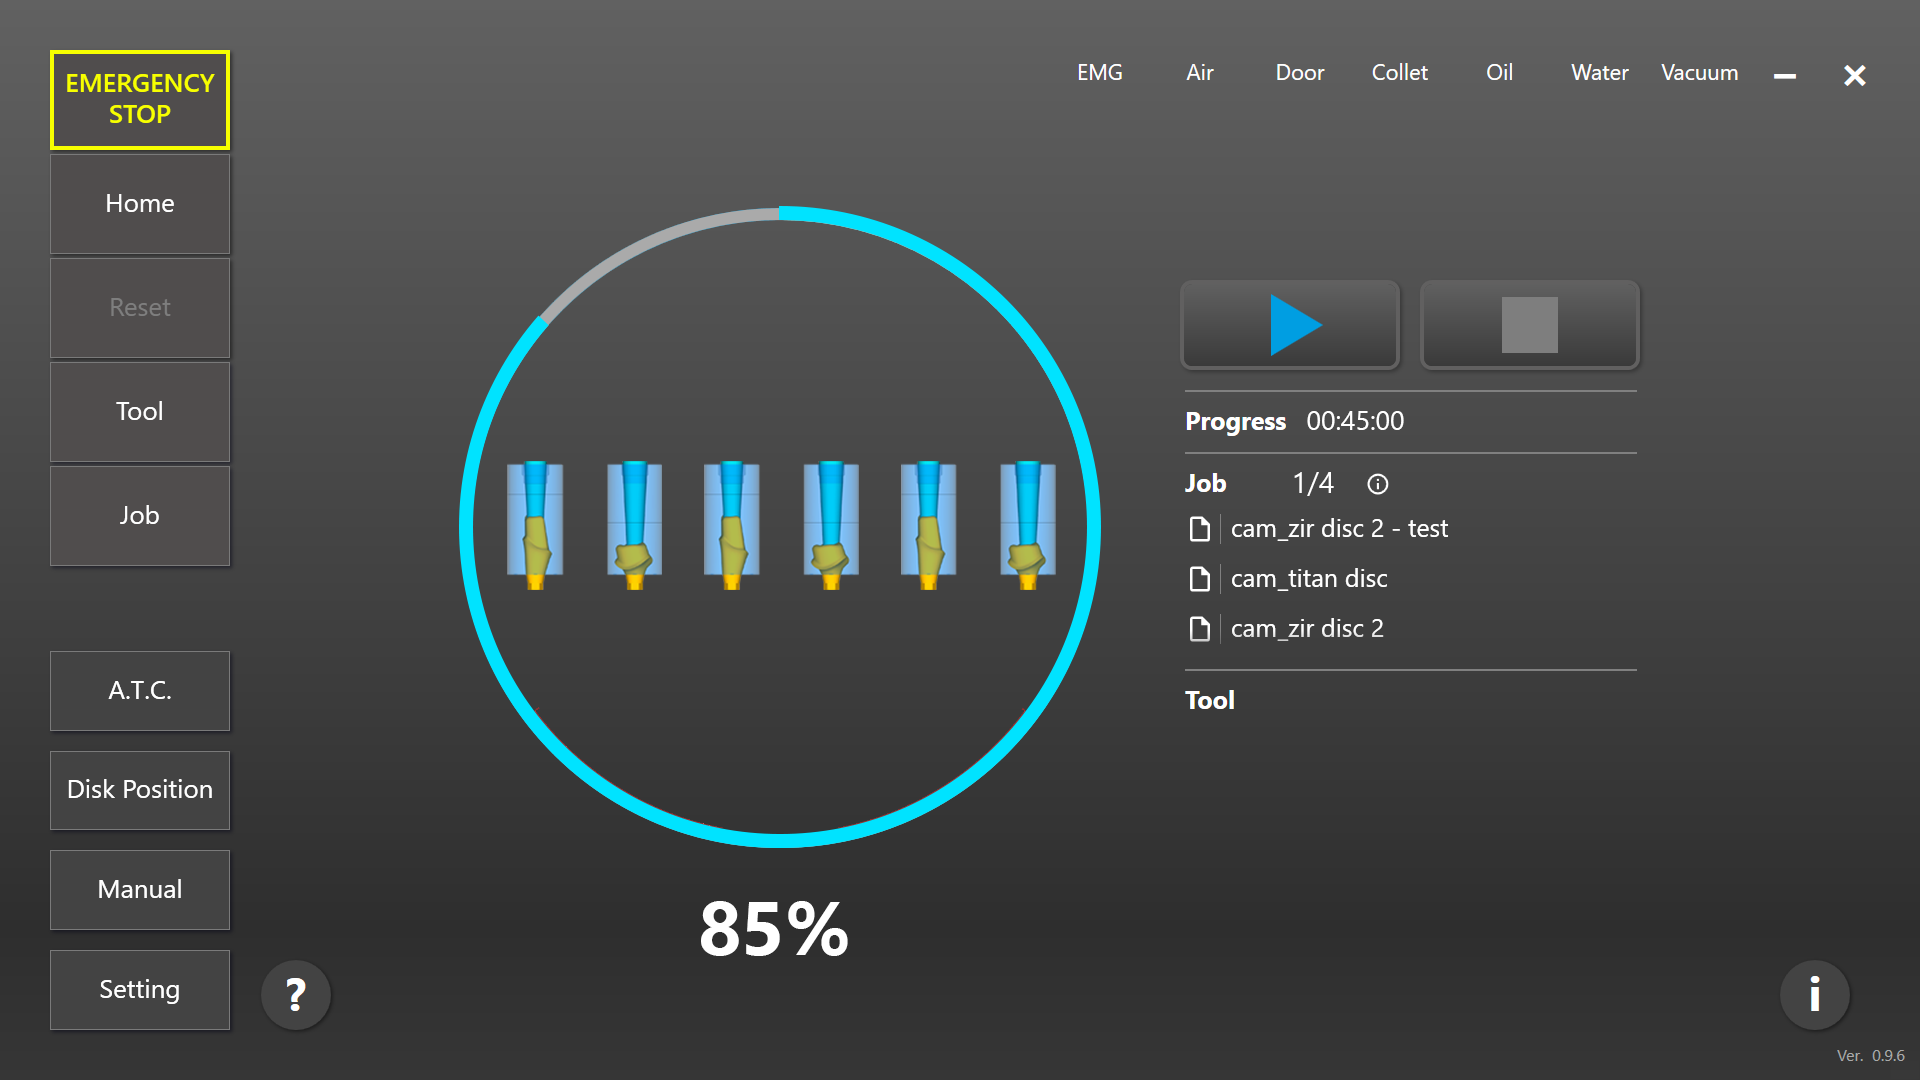Image resolution: width=1920 pixels, height=1080 pixels.
Task: Toggle the Collet status indicator
Action: (x=1399, y=73)
